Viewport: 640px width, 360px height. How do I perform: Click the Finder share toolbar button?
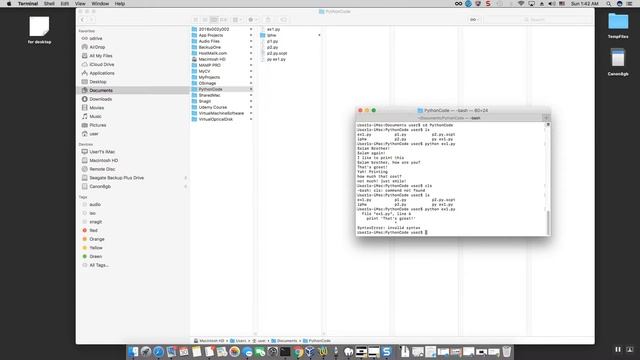click(x=268, y=20)
